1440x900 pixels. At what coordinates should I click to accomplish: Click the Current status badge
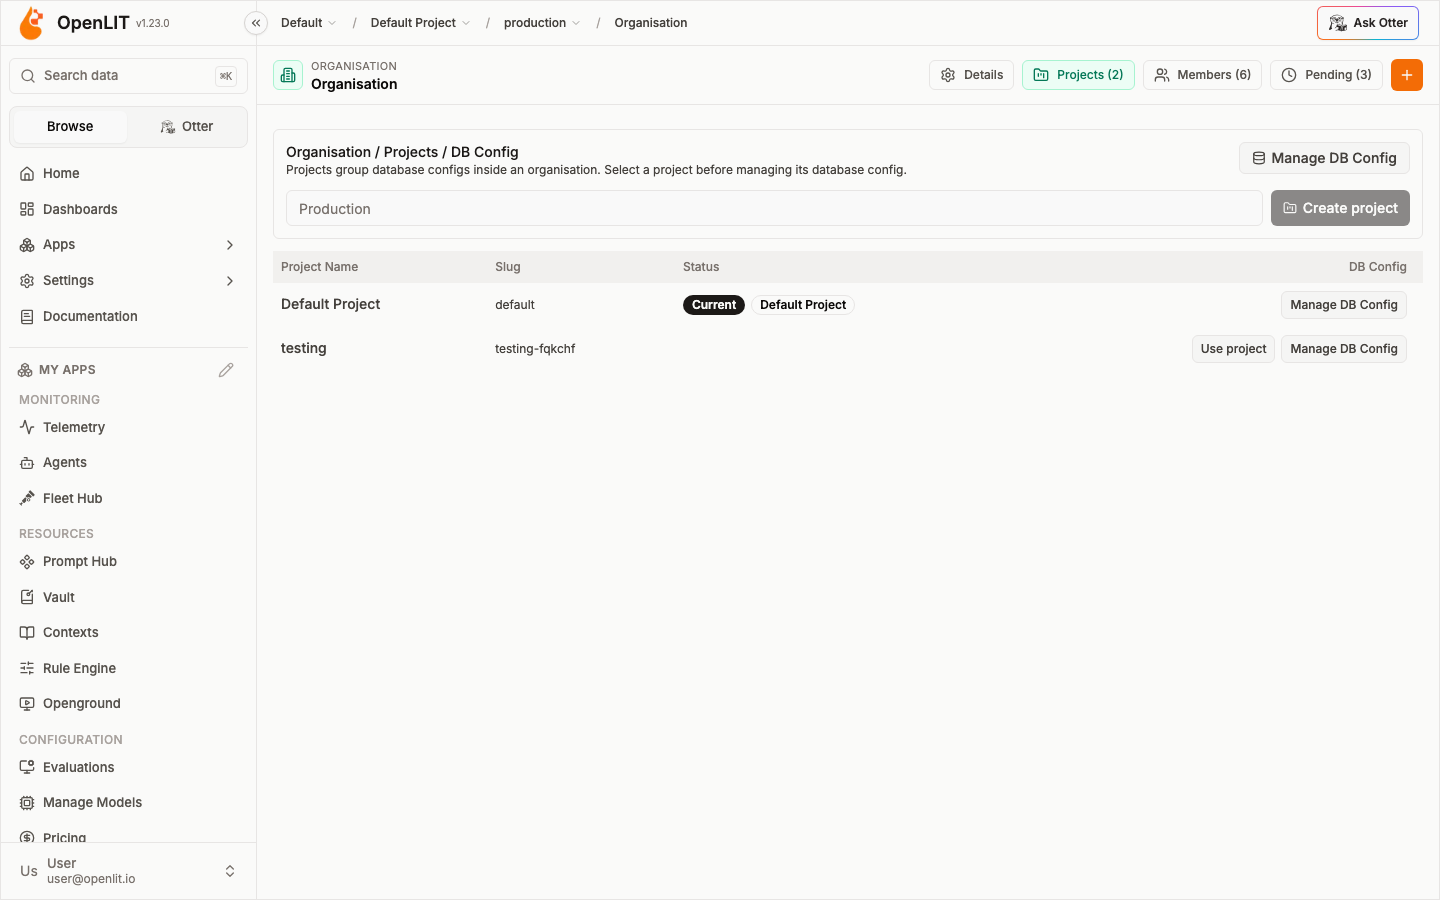tap(714, 305)
